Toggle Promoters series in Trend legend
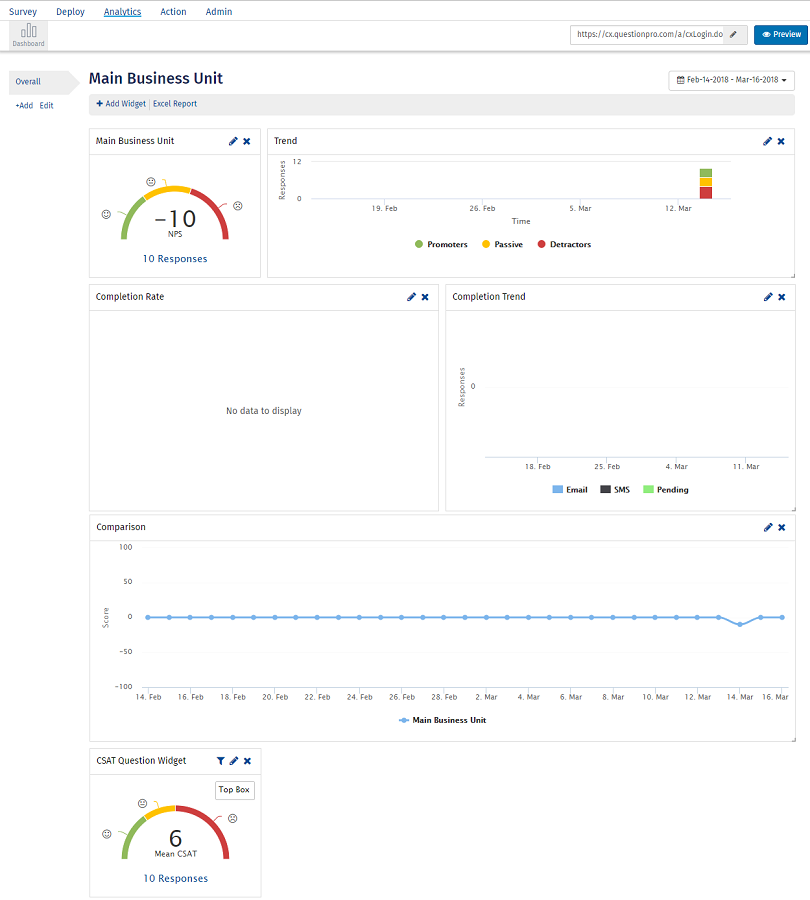Image resolution: width=810 pixels, height=900 pixels. [x=440, y=244]
